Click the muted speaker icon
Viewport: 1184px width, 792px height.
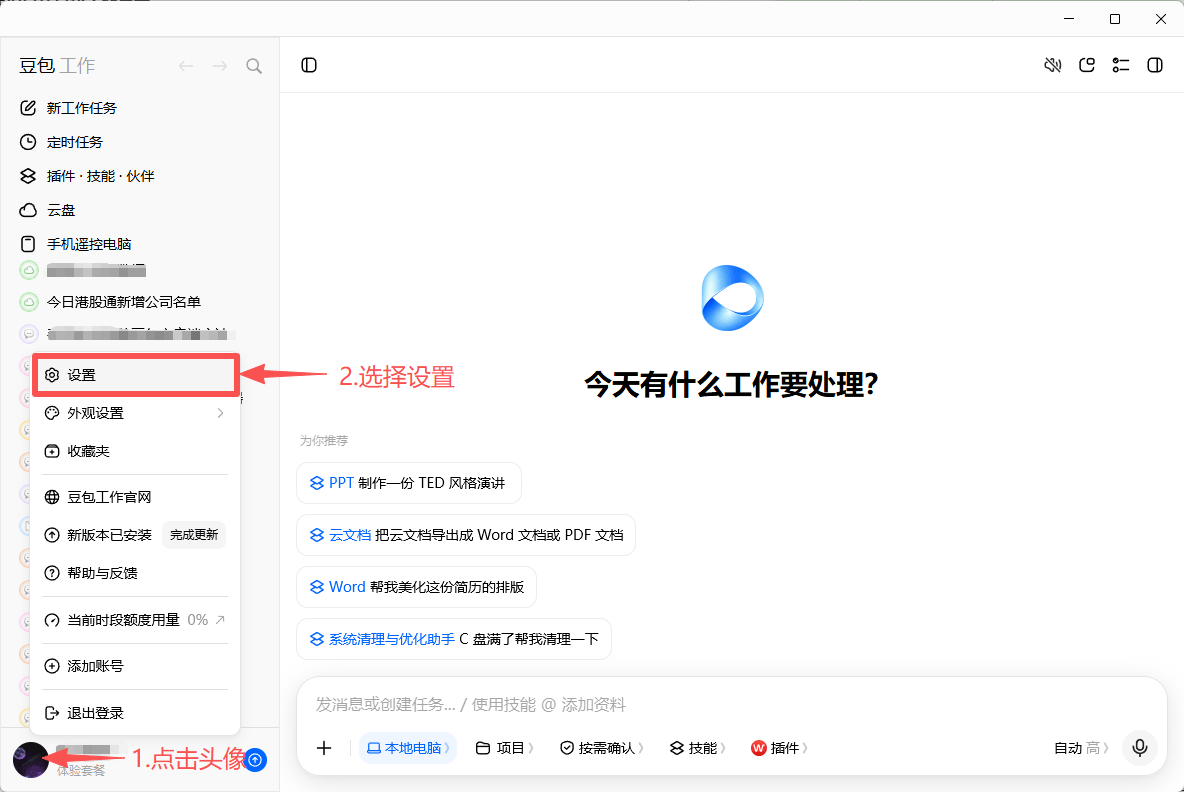1053,65
